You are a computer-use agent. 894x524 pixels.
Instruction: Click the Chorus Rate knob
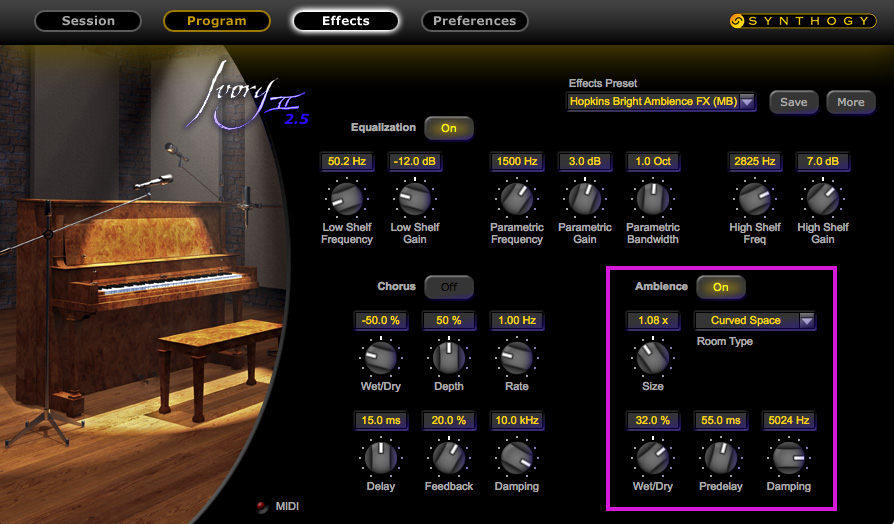pos(517,358)
